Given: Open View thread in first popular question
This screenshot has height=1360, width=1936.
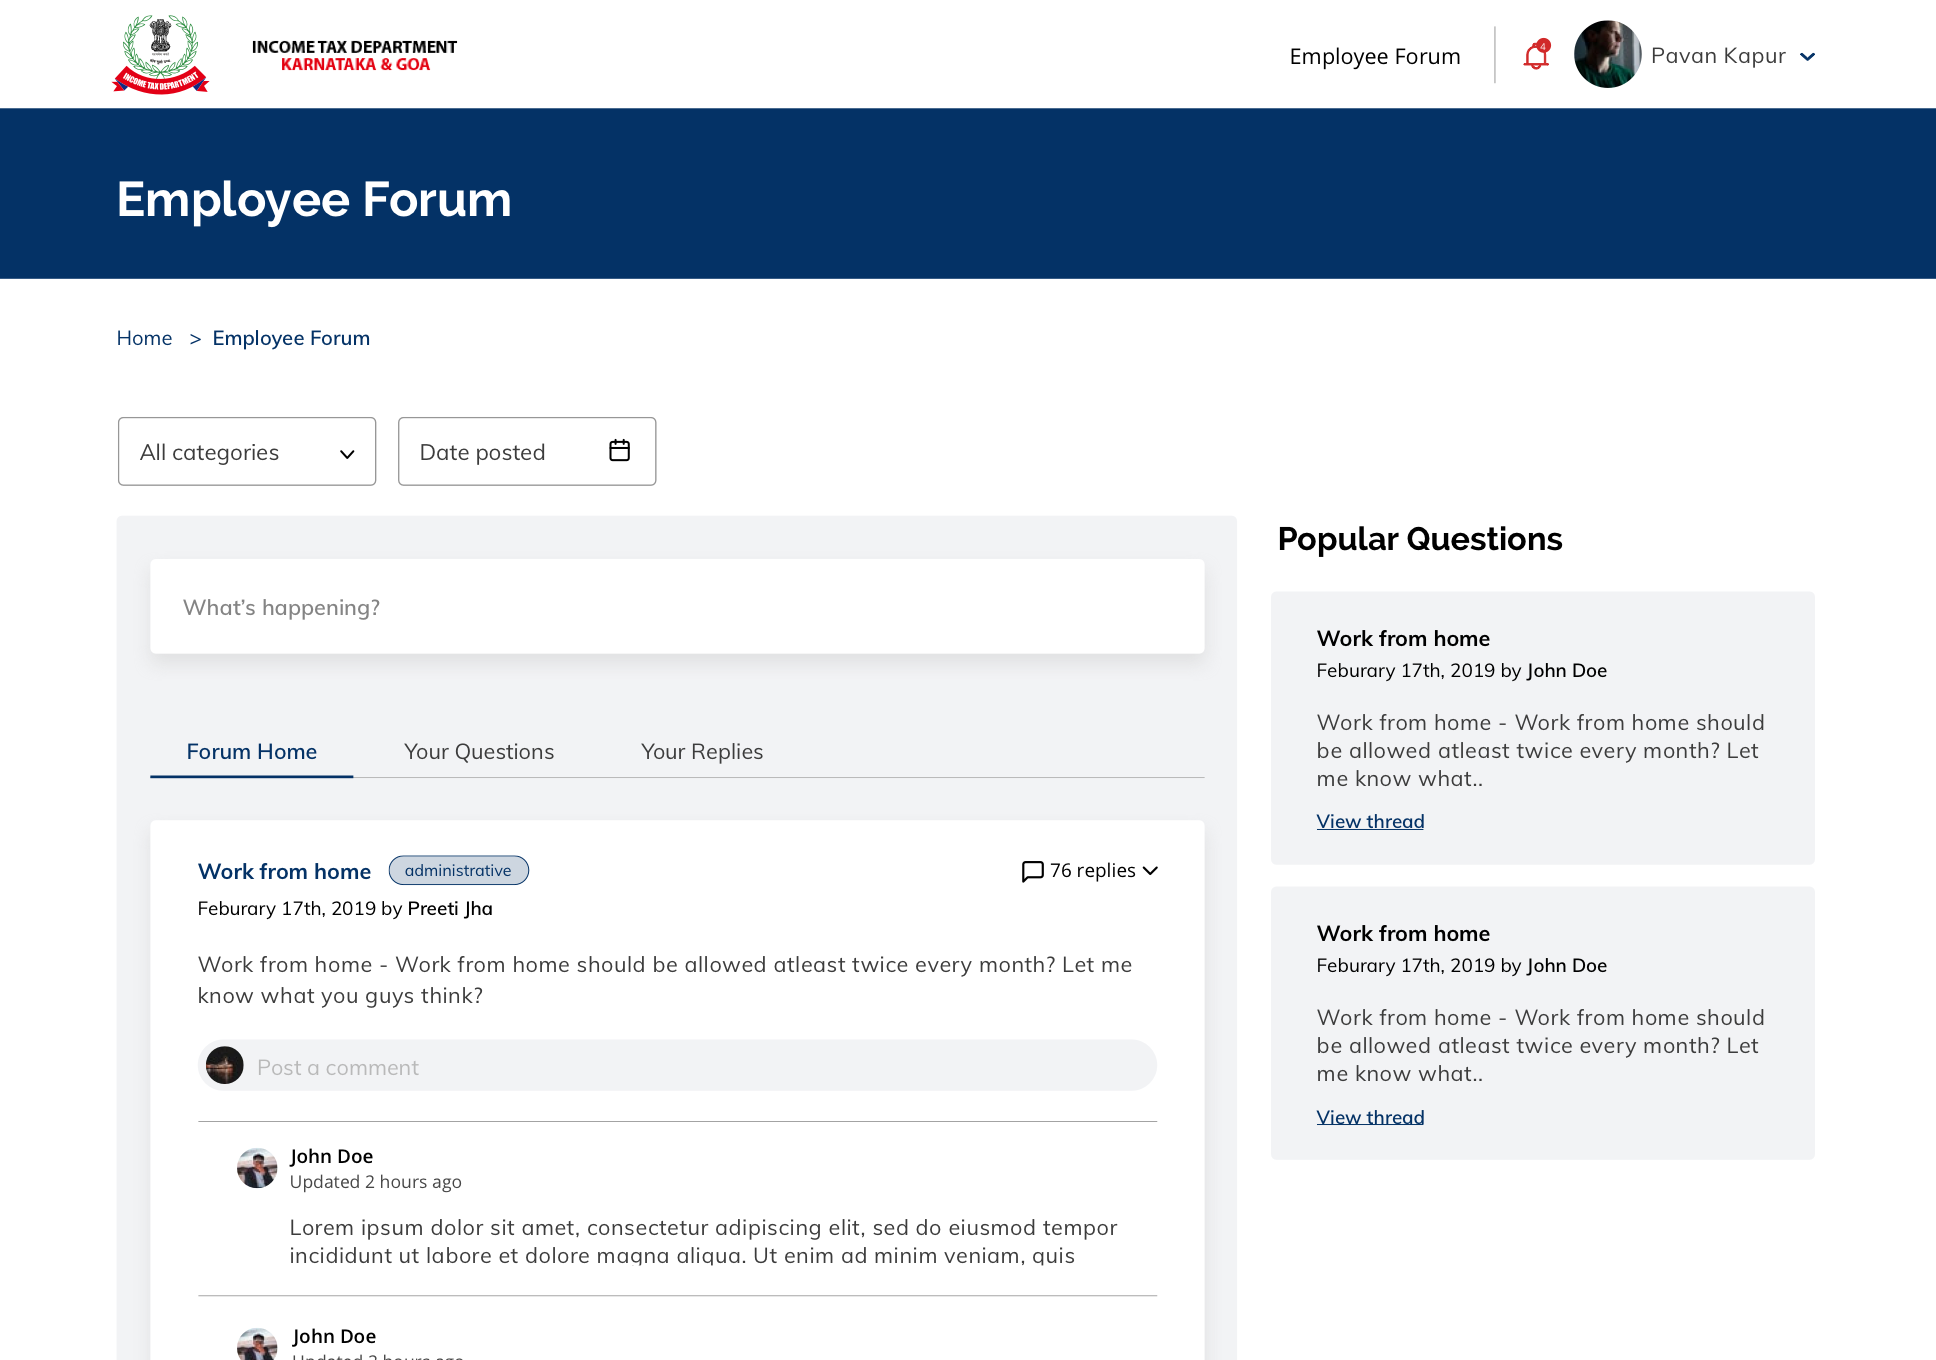Looking at the screenshot, I should (x=1370, y=822).
